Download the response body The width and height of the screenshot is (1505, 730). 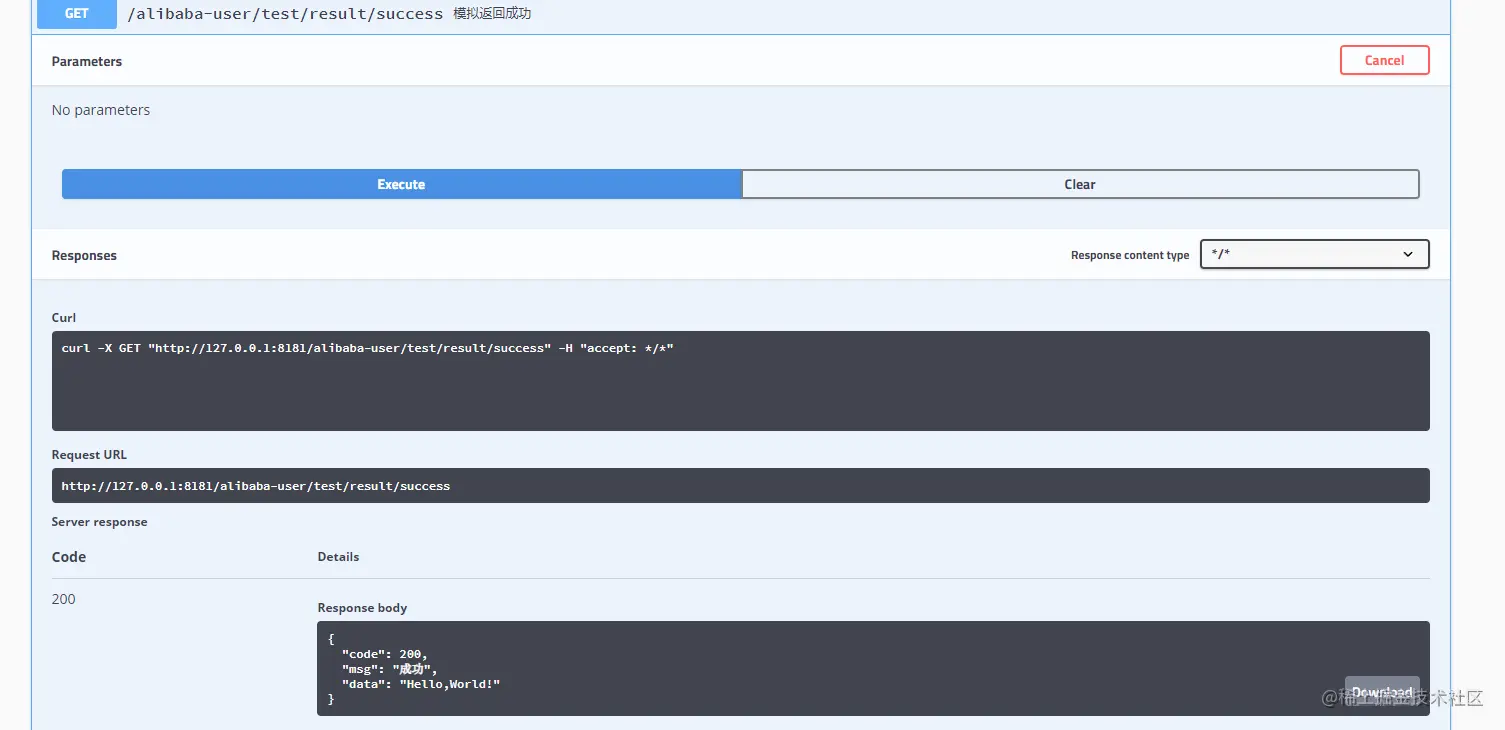(1382, 692)
